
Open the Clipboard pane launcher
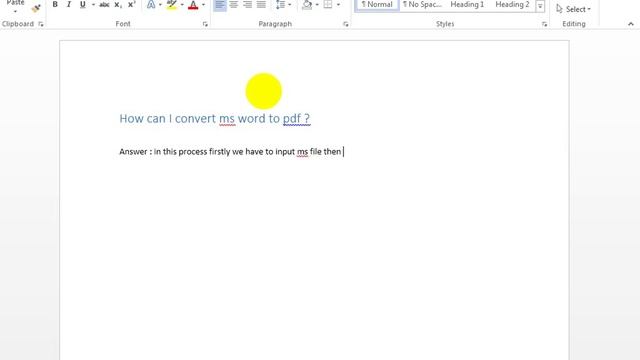click(x=41, y=24)
